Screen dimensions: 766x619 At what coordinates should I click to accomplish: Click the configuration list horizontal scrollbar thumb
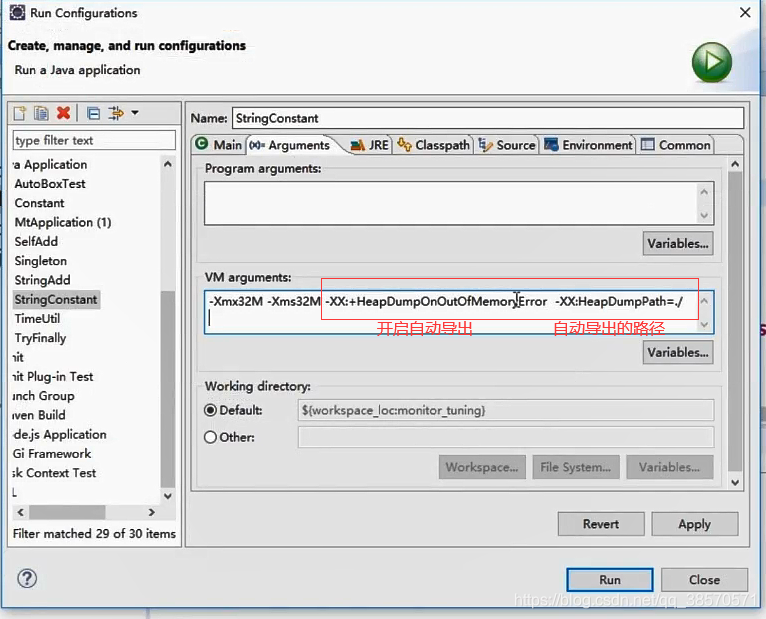click(67, 512)
